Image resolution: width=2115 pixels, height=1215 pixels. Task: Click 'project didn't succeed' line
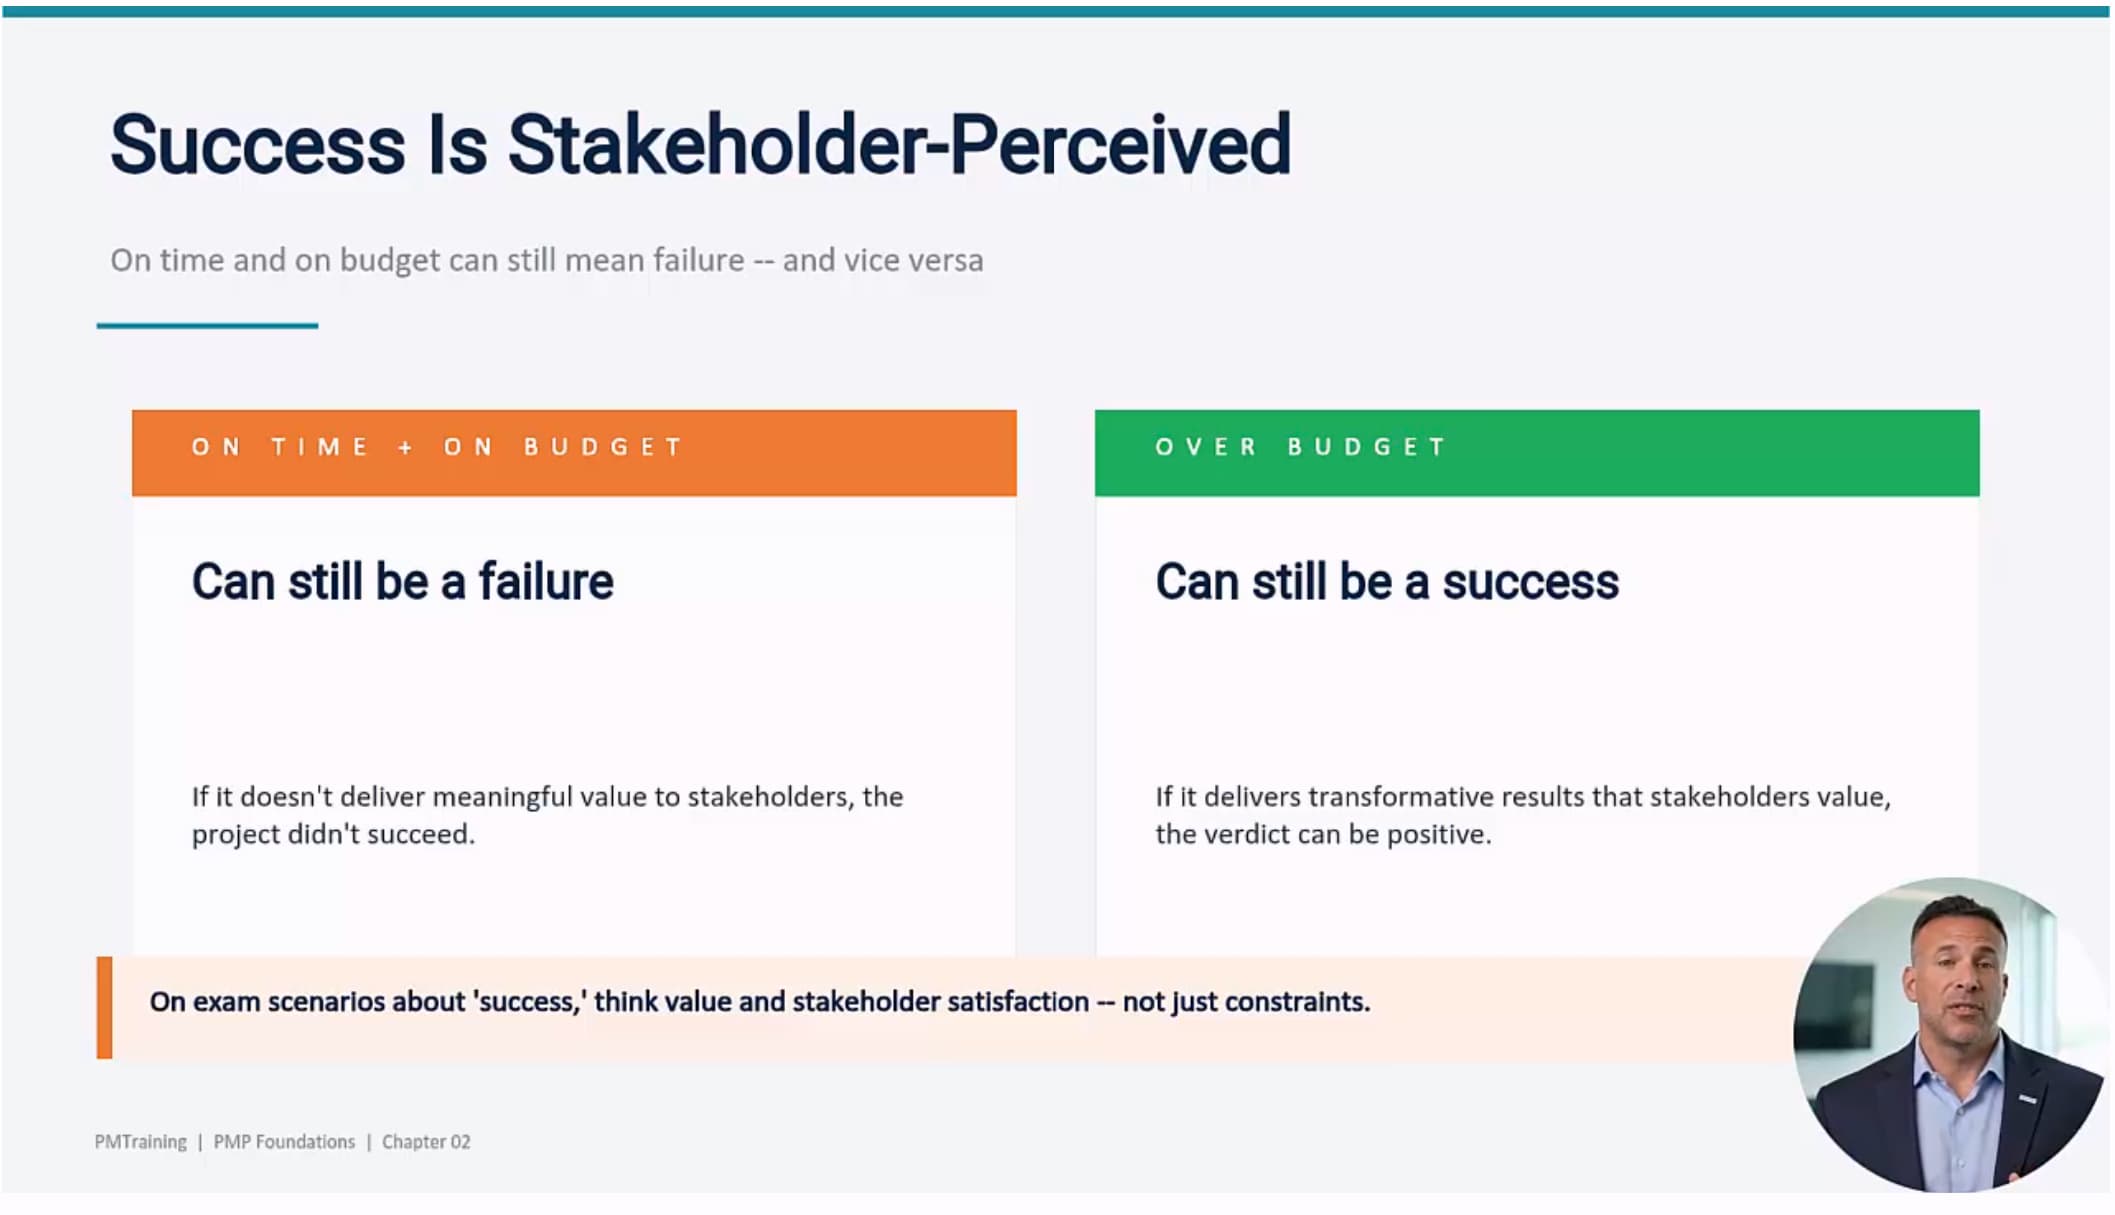[x=333, y=834]
